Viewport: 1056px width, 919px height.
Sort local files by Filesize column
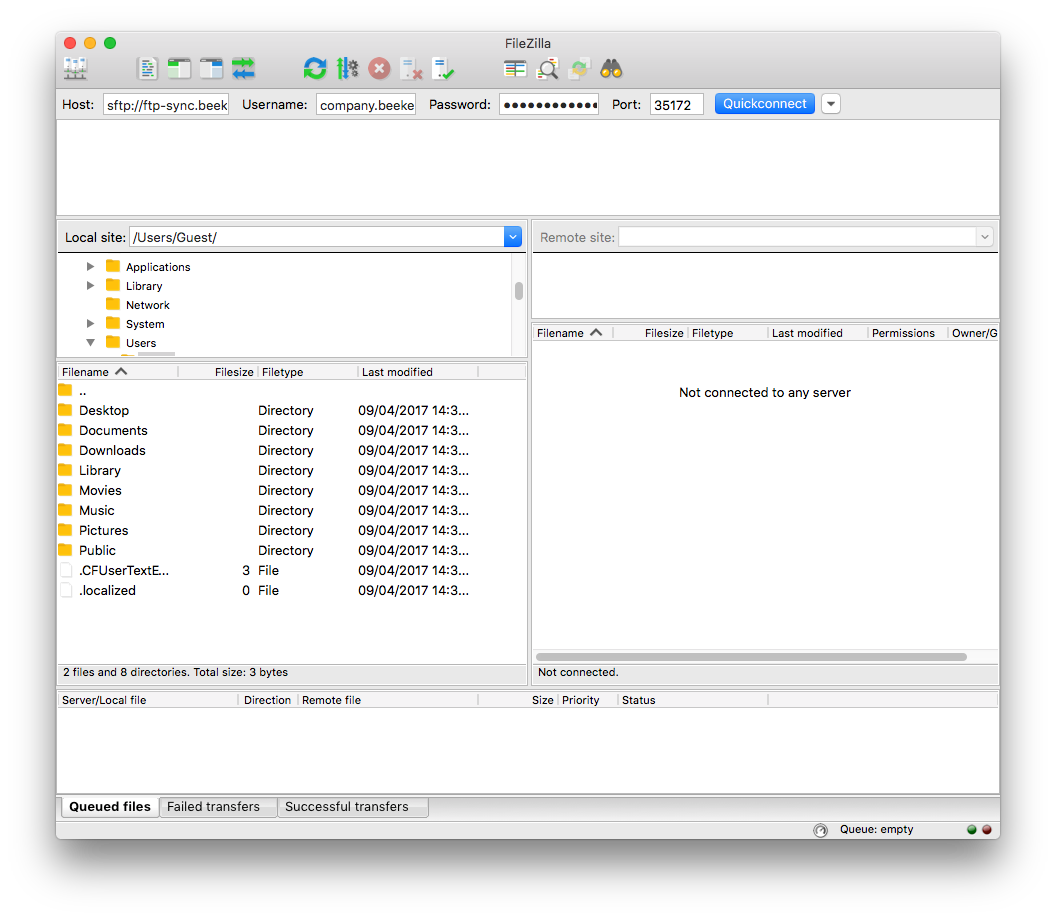click(x=233, y=371)
